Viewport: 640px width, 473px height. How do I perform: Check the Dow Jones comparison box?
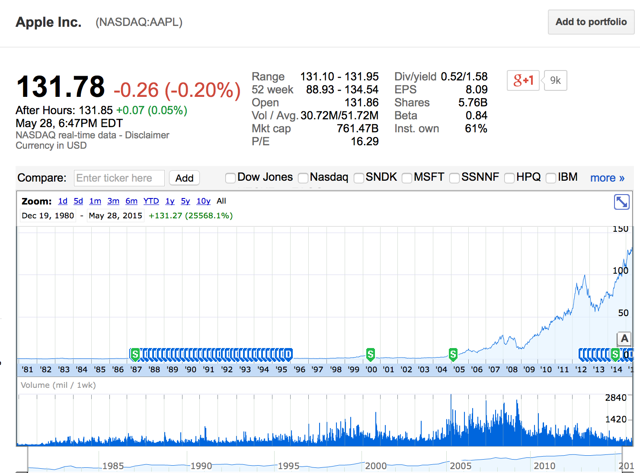(230, 178)
